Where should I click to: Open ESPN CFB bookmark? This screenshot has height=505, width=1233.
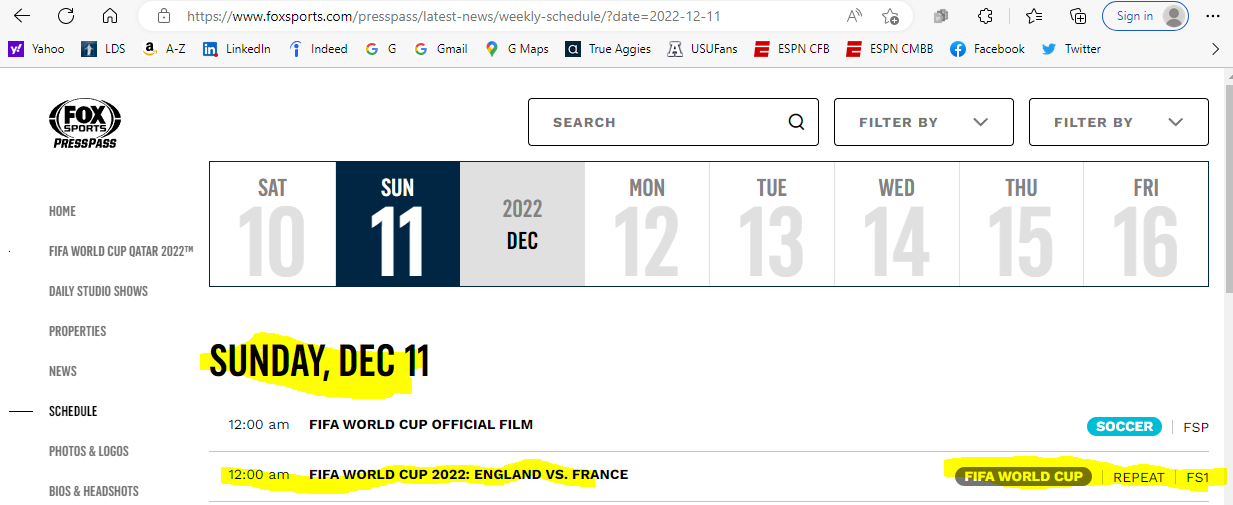pos(792,49)
